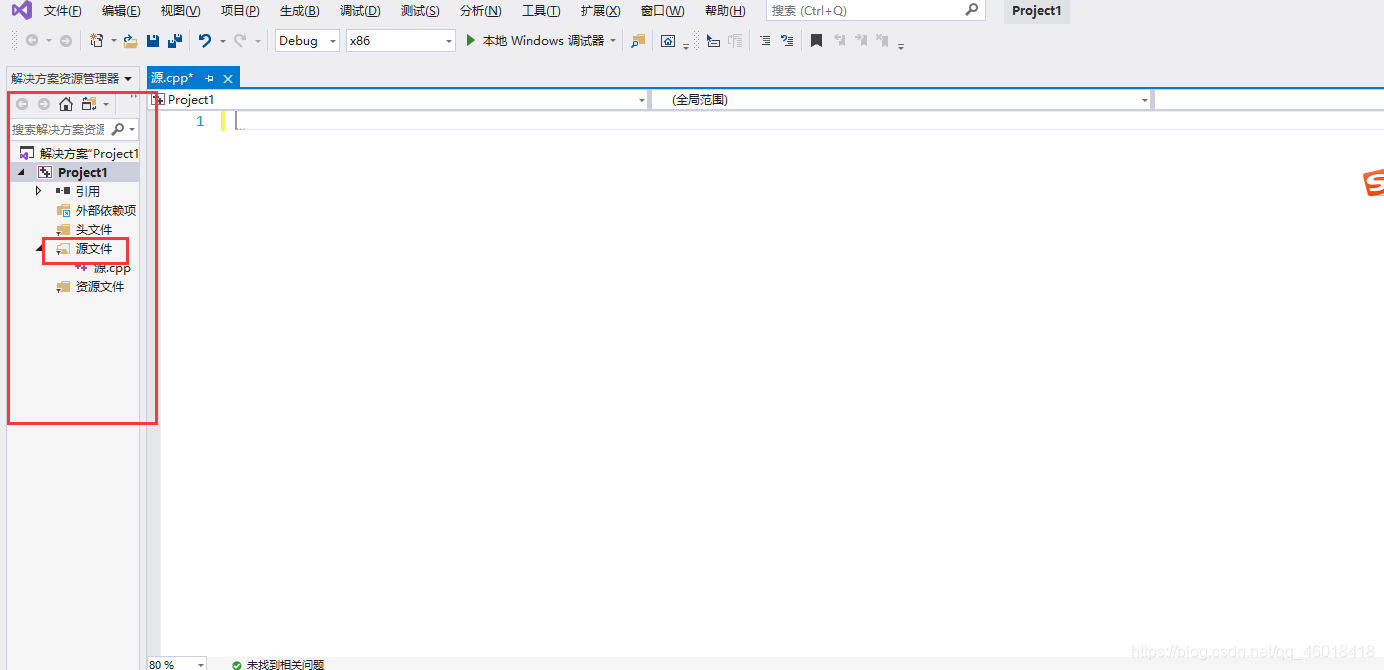
Task: Expand the 引用 tree node
Action: [39, 191]
